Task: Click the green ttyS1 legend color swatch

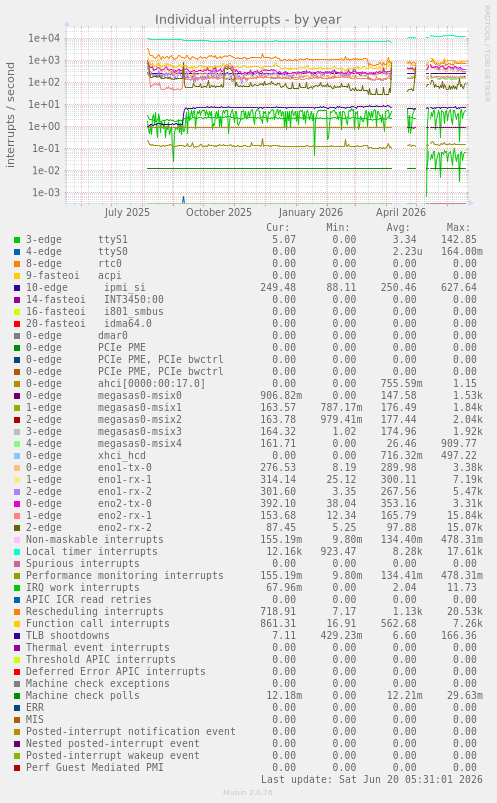Action: [17, 240]
